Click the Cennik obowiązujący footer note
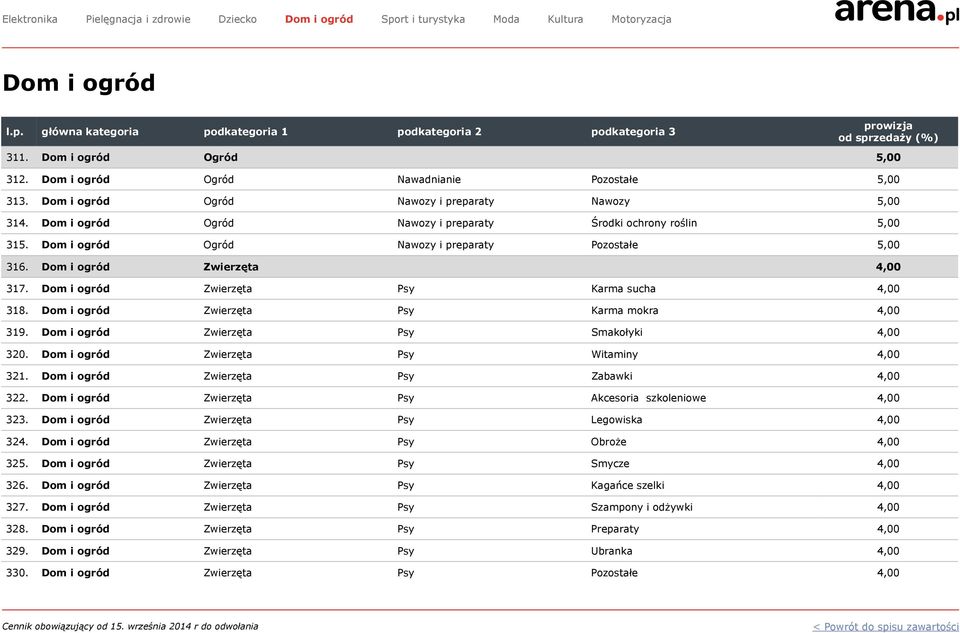The height and width of the screenshot is (633, 960). click(130, 626)
